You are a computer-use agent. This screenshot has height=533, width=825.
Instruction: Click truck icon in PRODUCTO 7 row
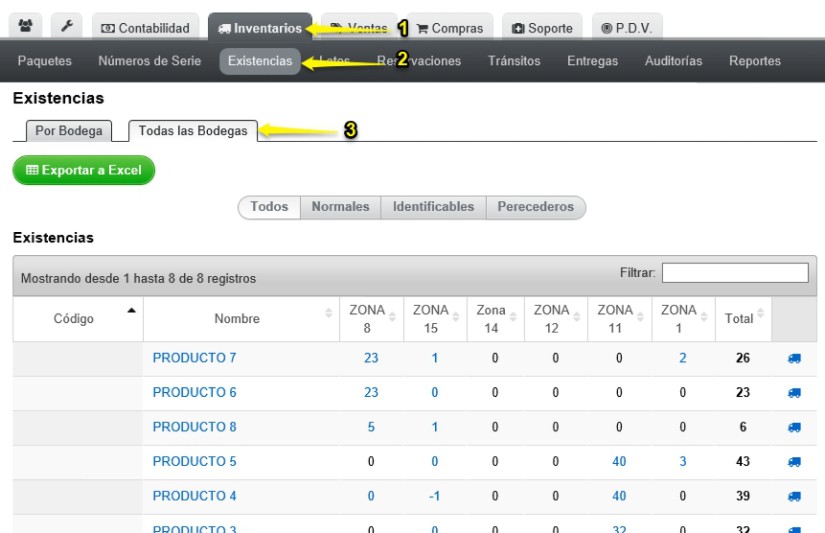794,358
